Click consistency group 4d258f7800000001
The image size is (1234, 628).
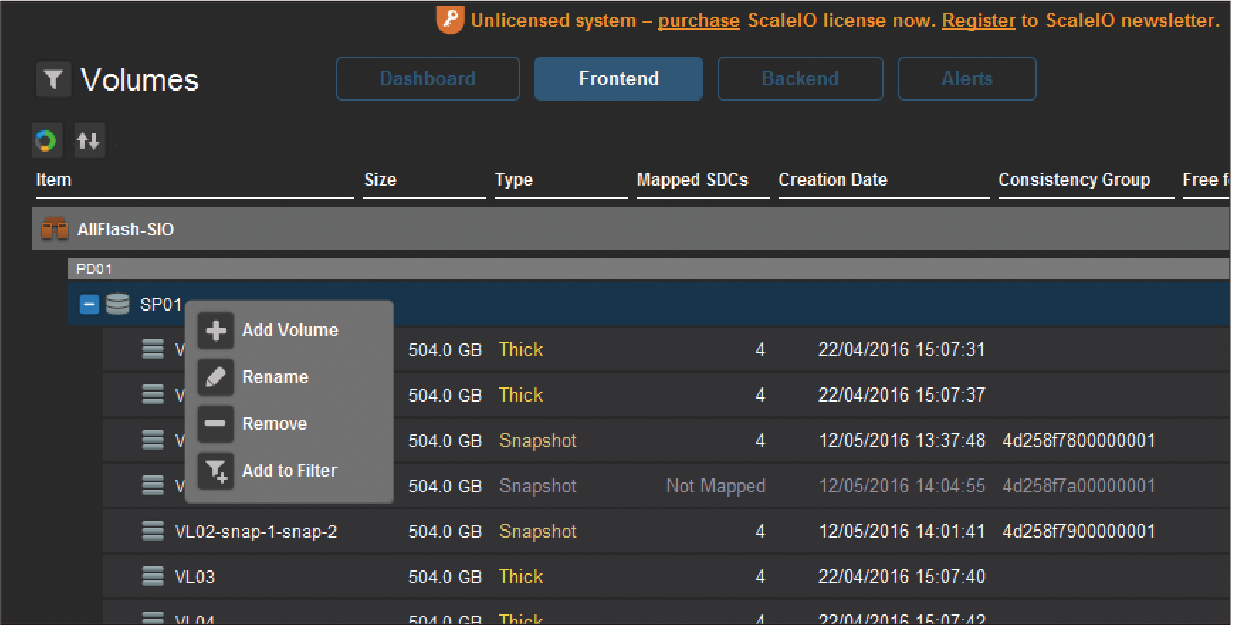[1079, 440]
